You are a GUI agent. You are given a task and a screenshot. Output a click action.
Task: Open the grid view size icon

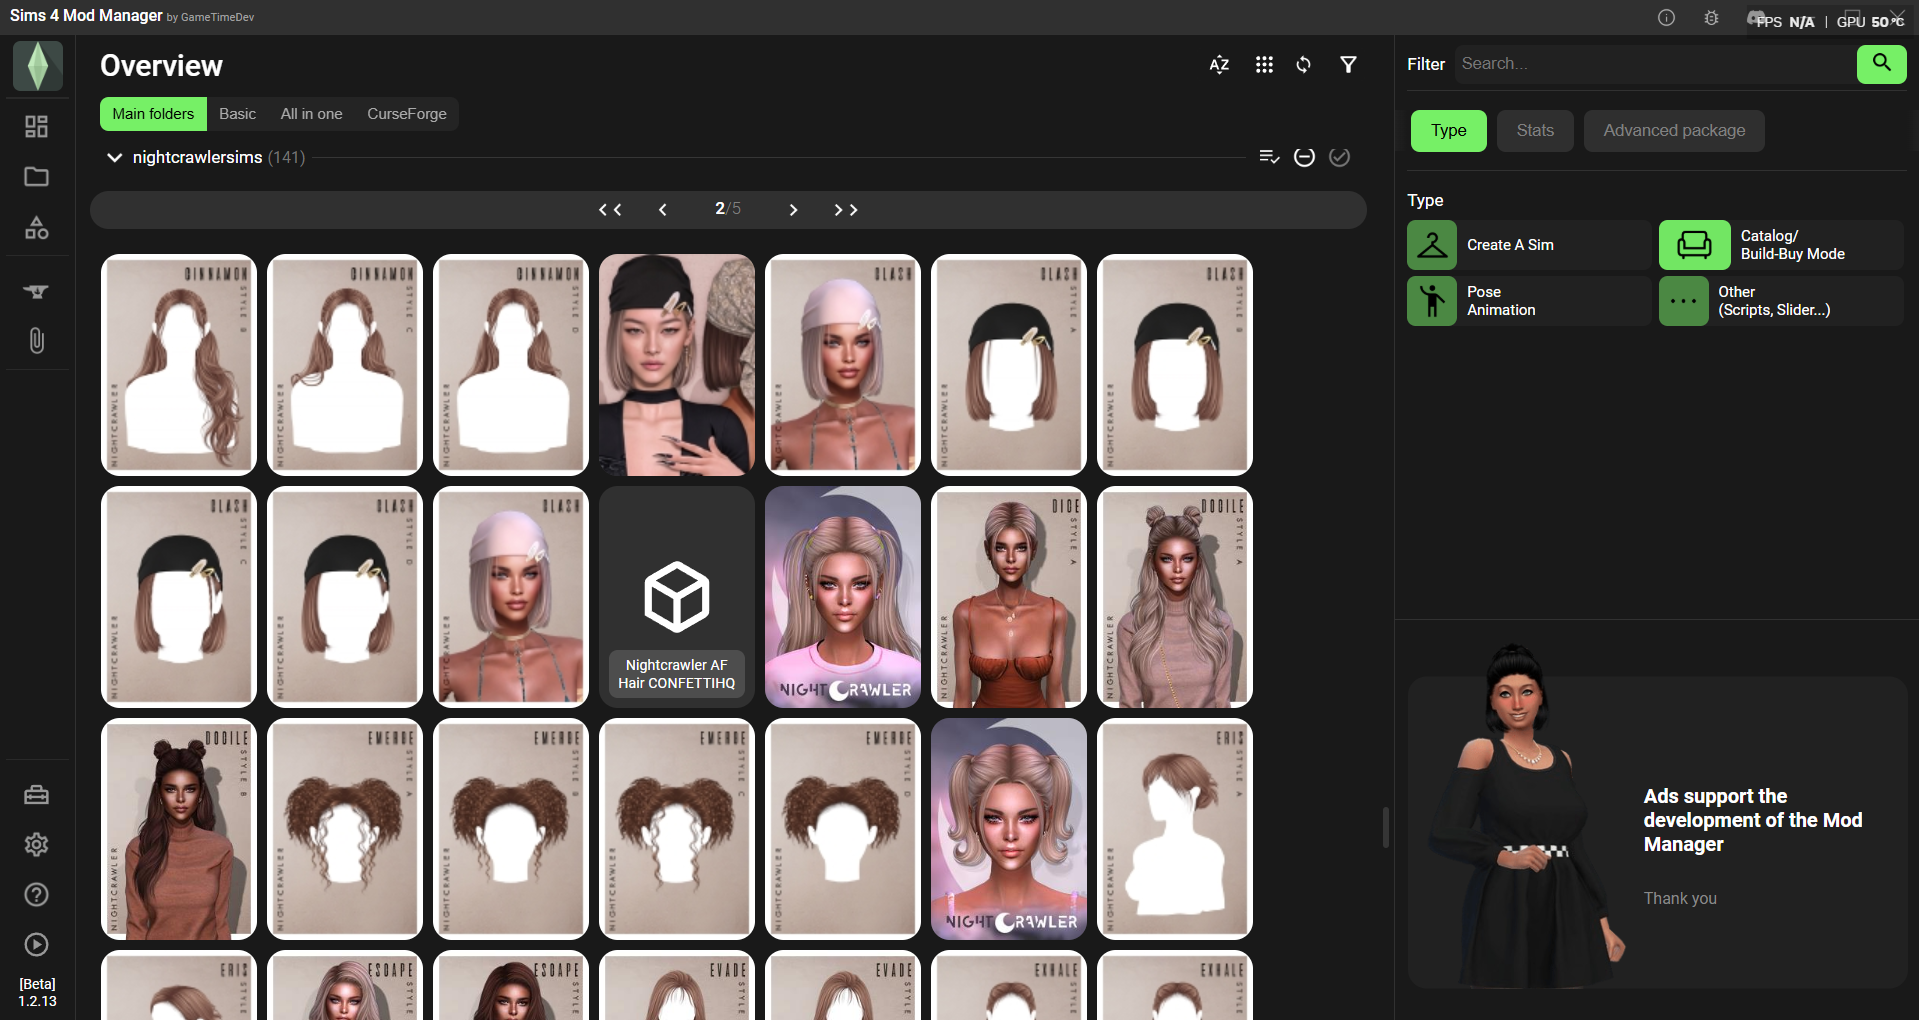[1264, 65]
